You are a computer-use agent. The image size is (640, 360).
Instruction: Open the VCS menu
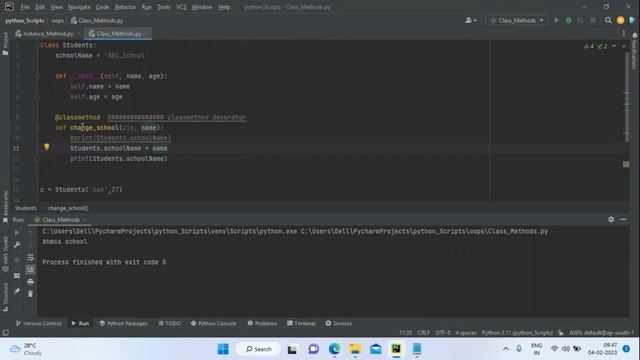click(x=181, y=7)
